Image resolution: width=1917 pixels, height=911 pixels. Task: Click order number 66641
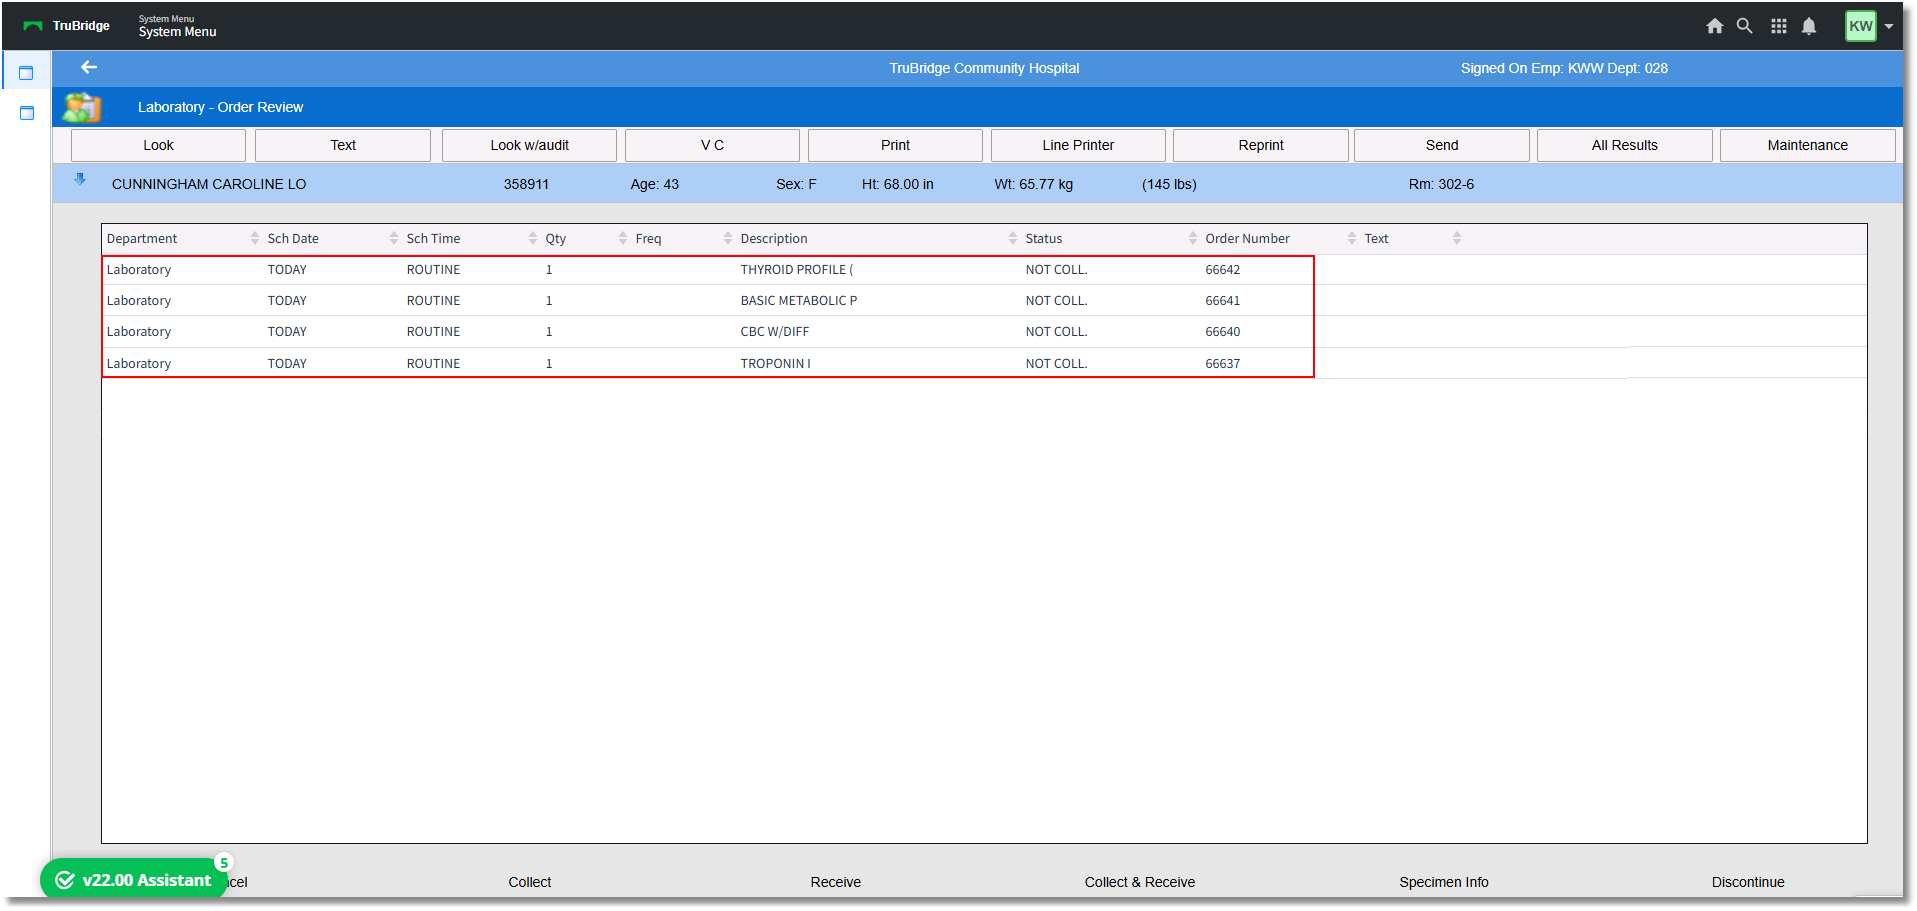pyautogui.click(x=1222, y=301)
